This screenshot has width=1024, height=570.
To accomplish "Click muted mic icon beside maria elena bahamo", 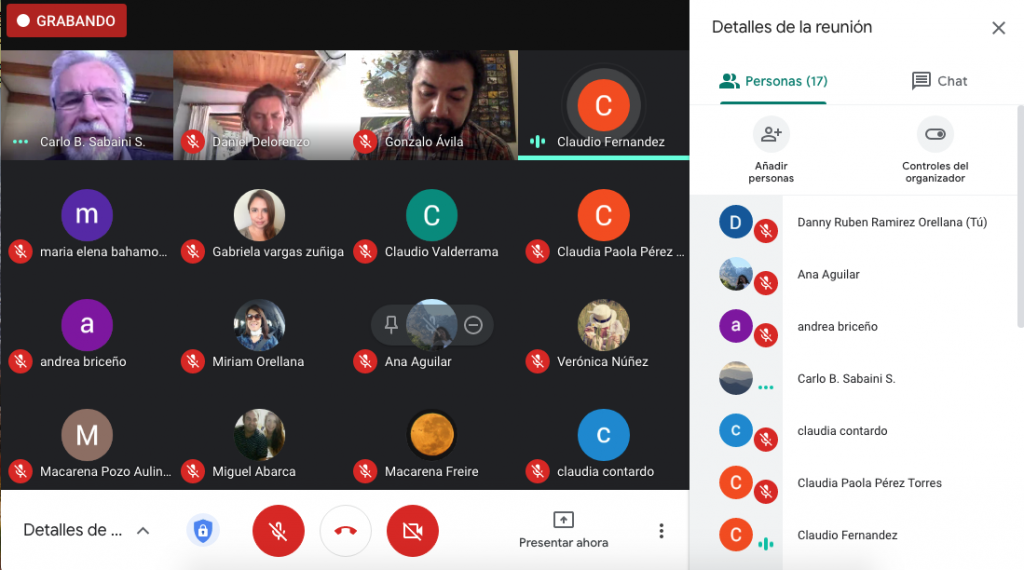I will click(x=20, y=251).
